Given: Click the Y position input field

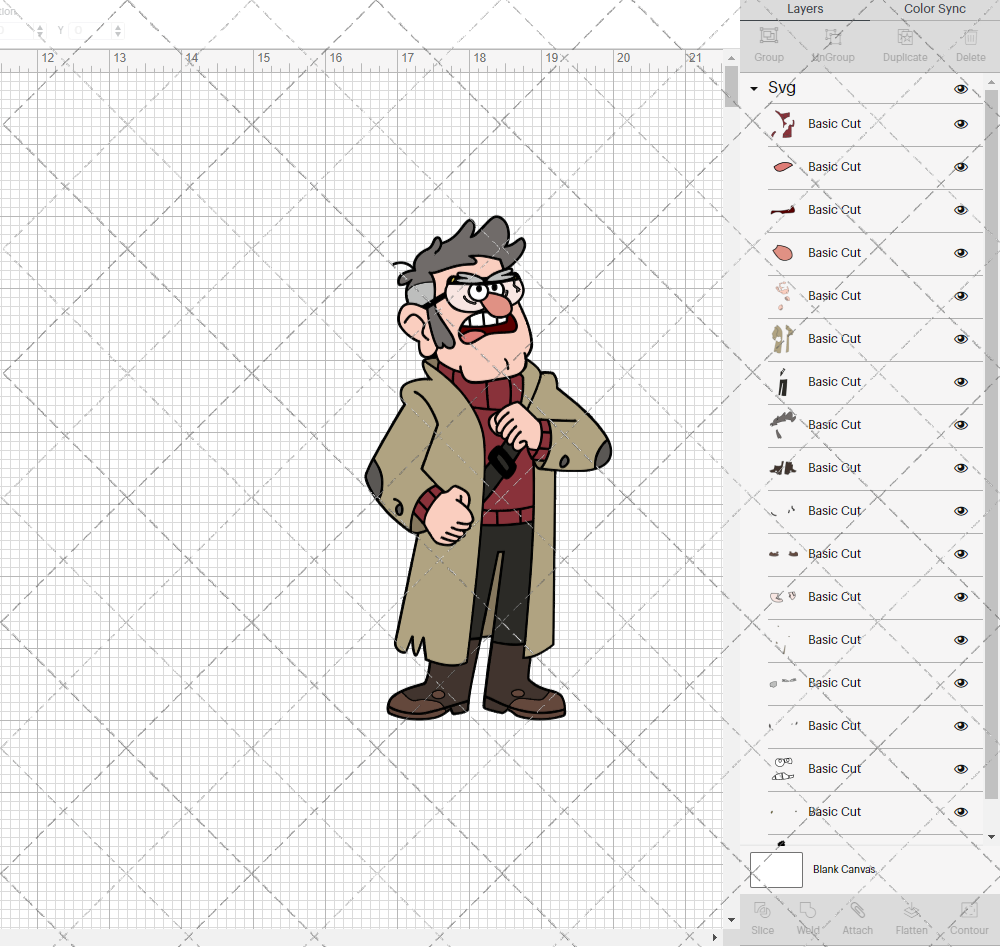Looking at the screenshot, I should pos(89,30).
